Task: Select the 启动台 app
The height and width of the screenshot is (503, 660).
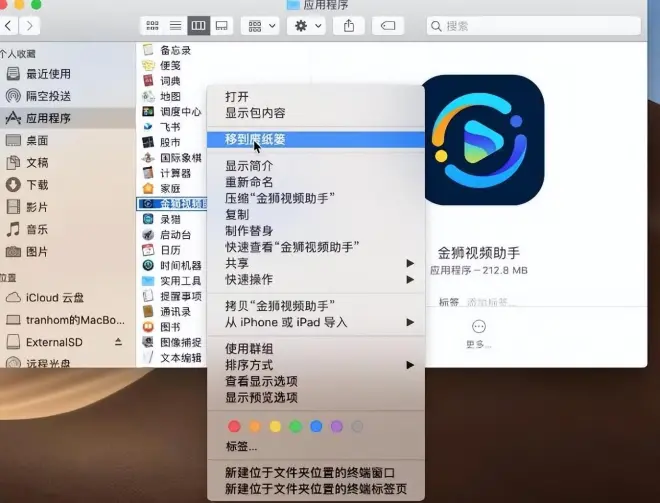Action: click(167, 235)
